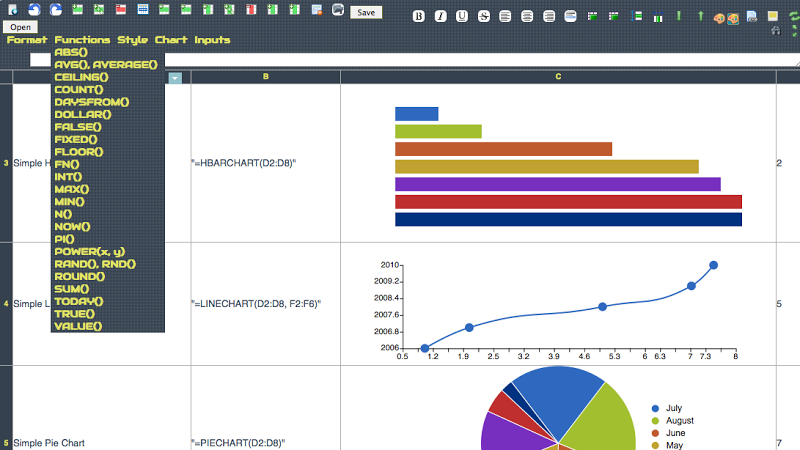Select the =HBARCHART(D2:D8) cell
The width and height of the screenshot is (800, 450).
[265, 163]
